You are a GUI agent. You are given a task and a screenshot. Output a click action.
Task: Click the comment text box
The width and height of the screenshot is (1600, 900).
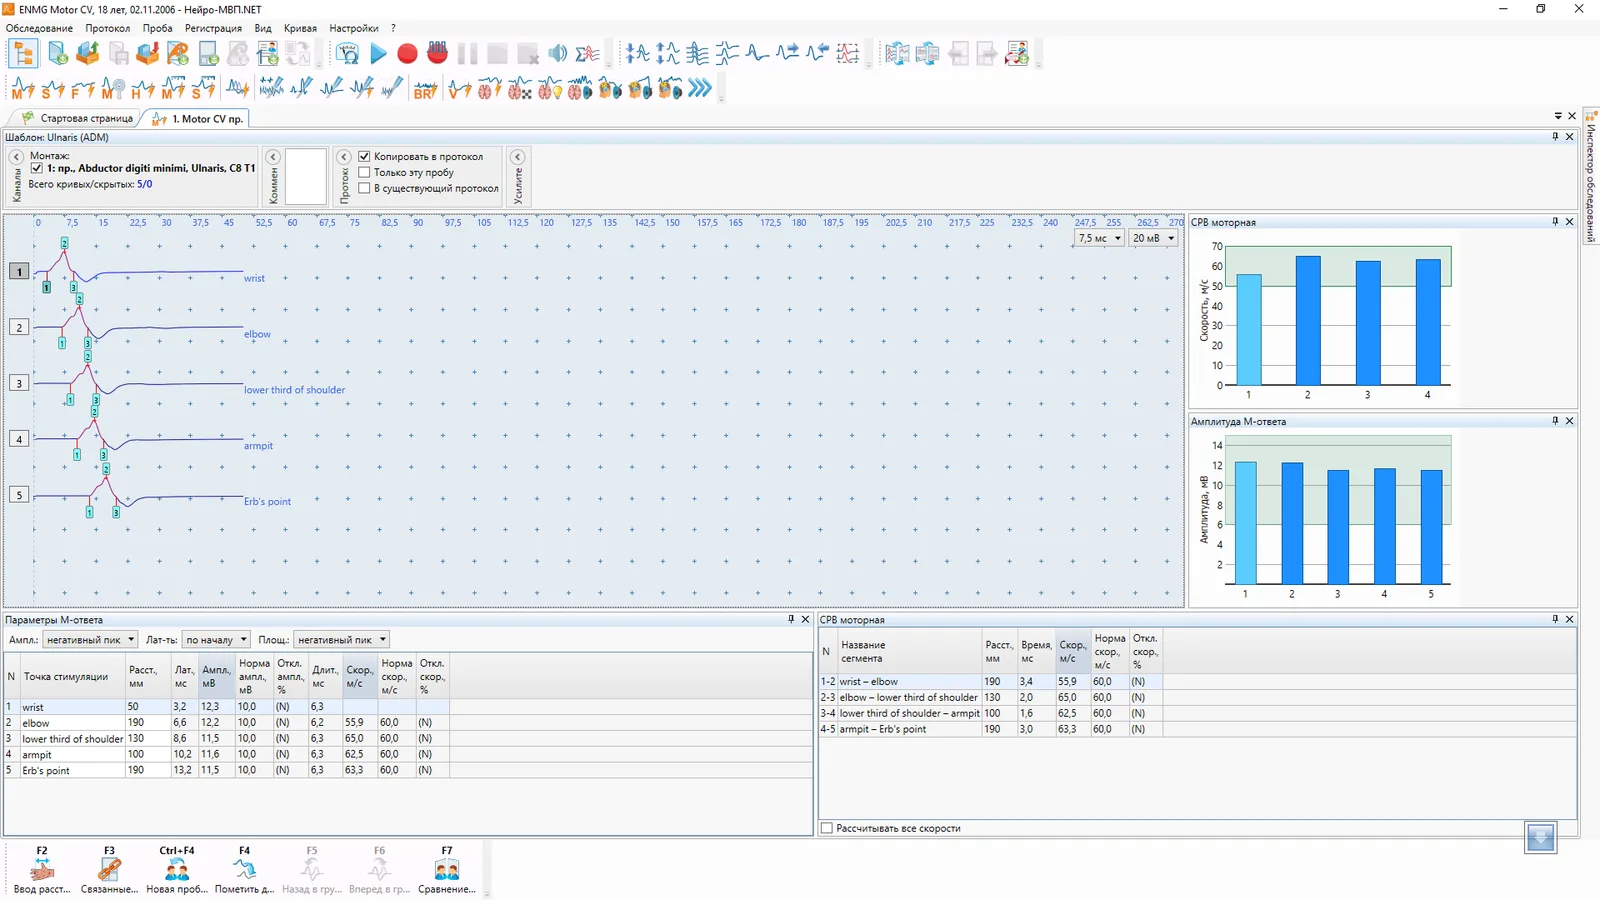point(306,177)
